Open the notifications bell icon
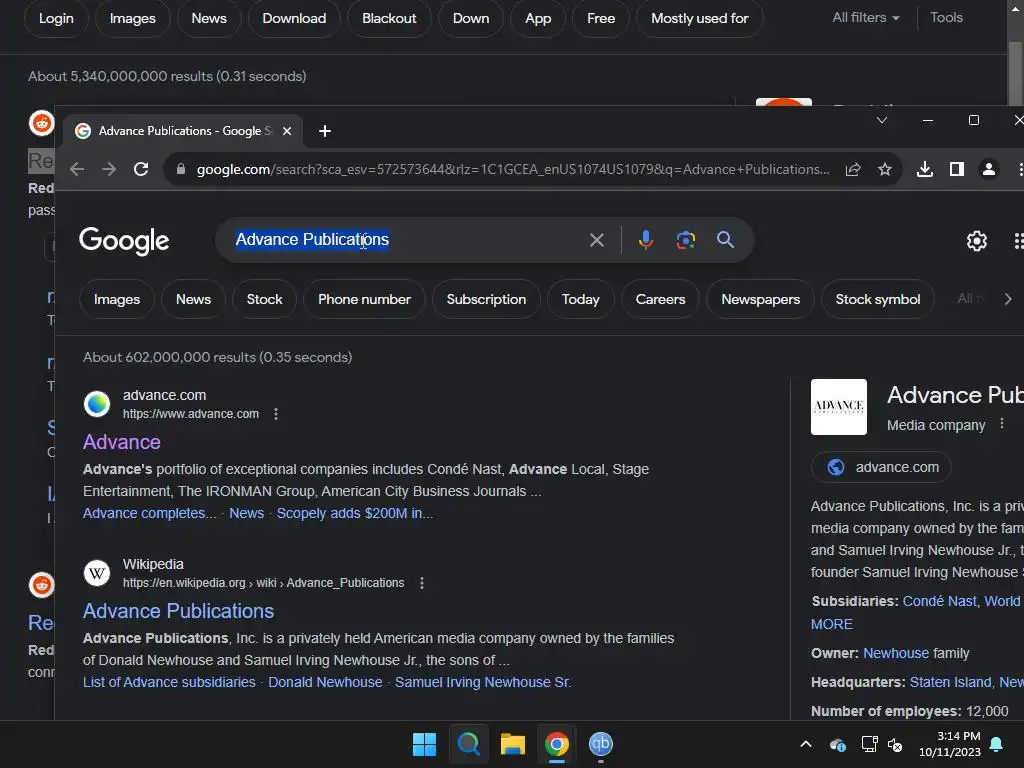 click(997, 744)
